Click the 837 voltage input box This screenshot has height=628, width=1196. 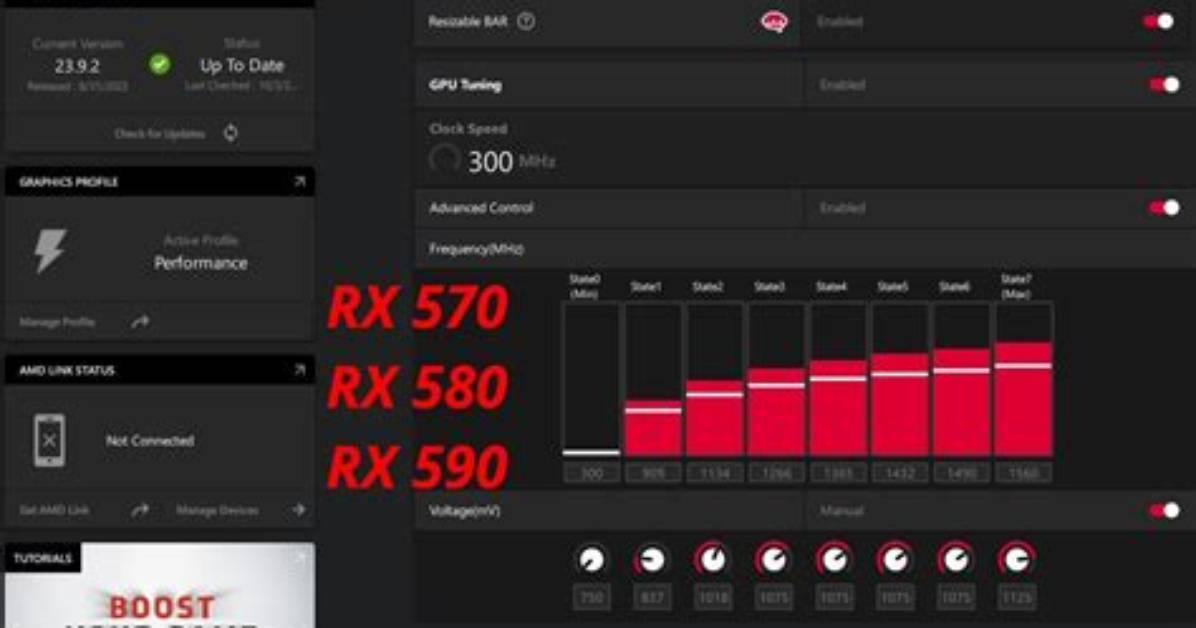pyautogui.click(x=651, y=597)
